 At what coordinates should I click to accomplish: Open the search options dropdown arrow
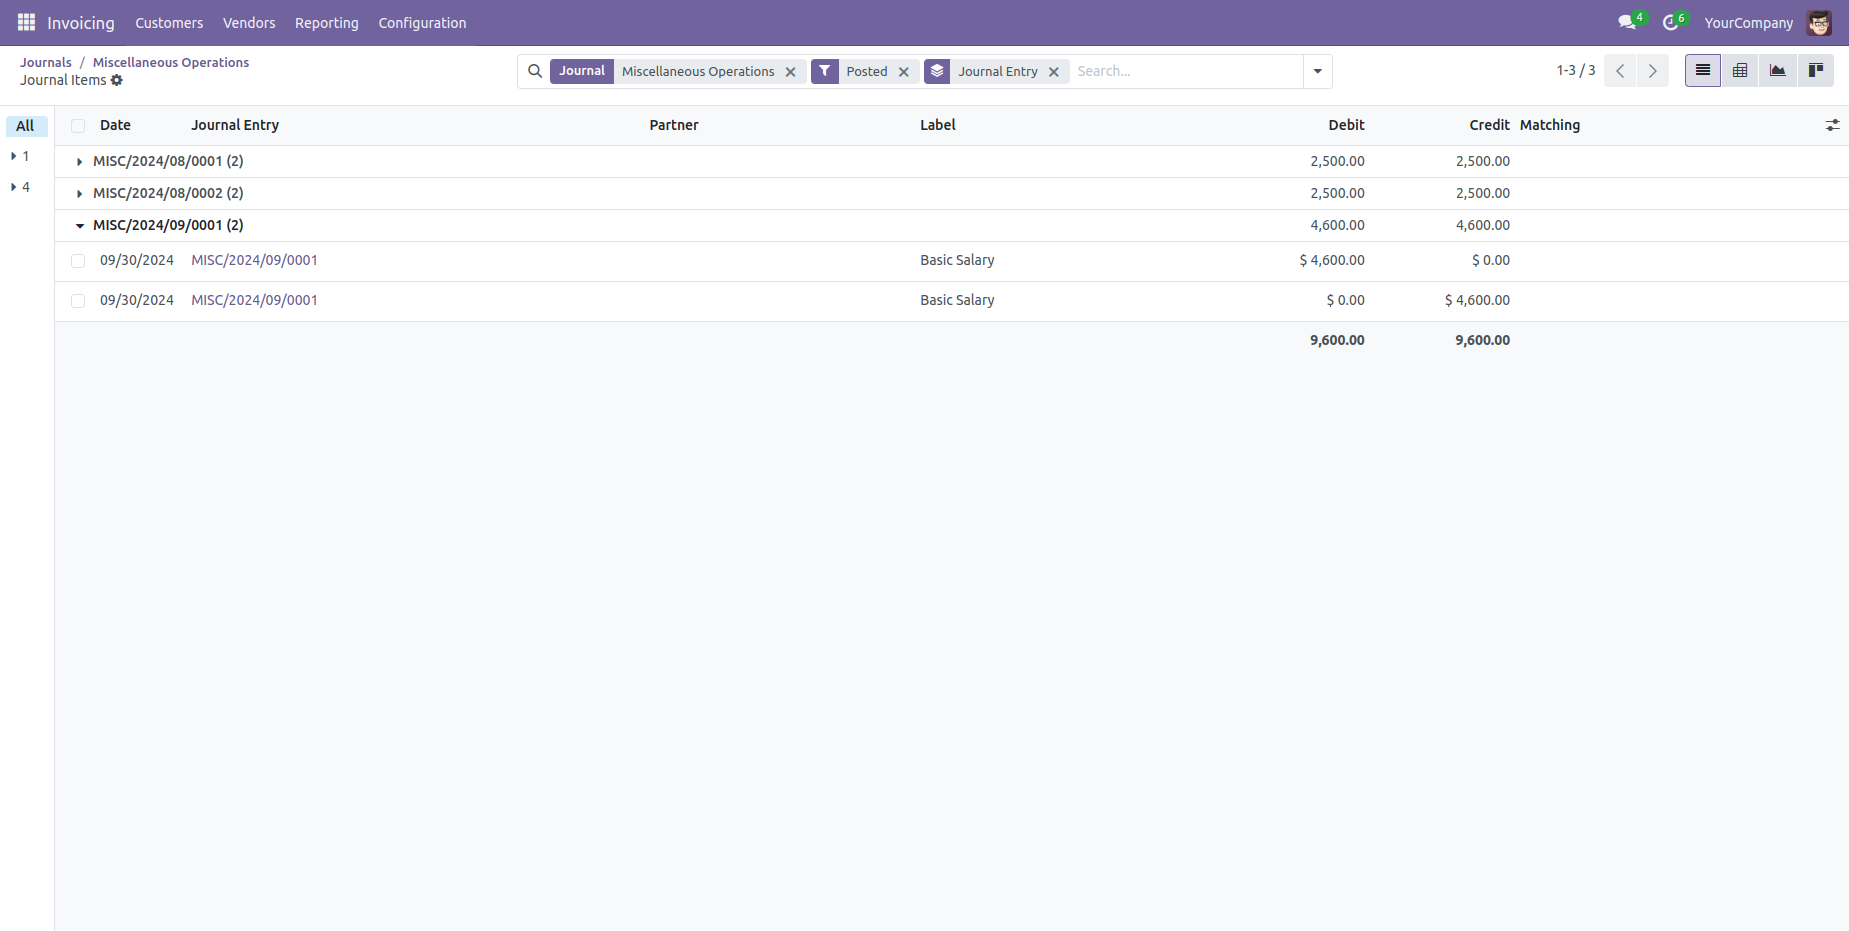1317,71
